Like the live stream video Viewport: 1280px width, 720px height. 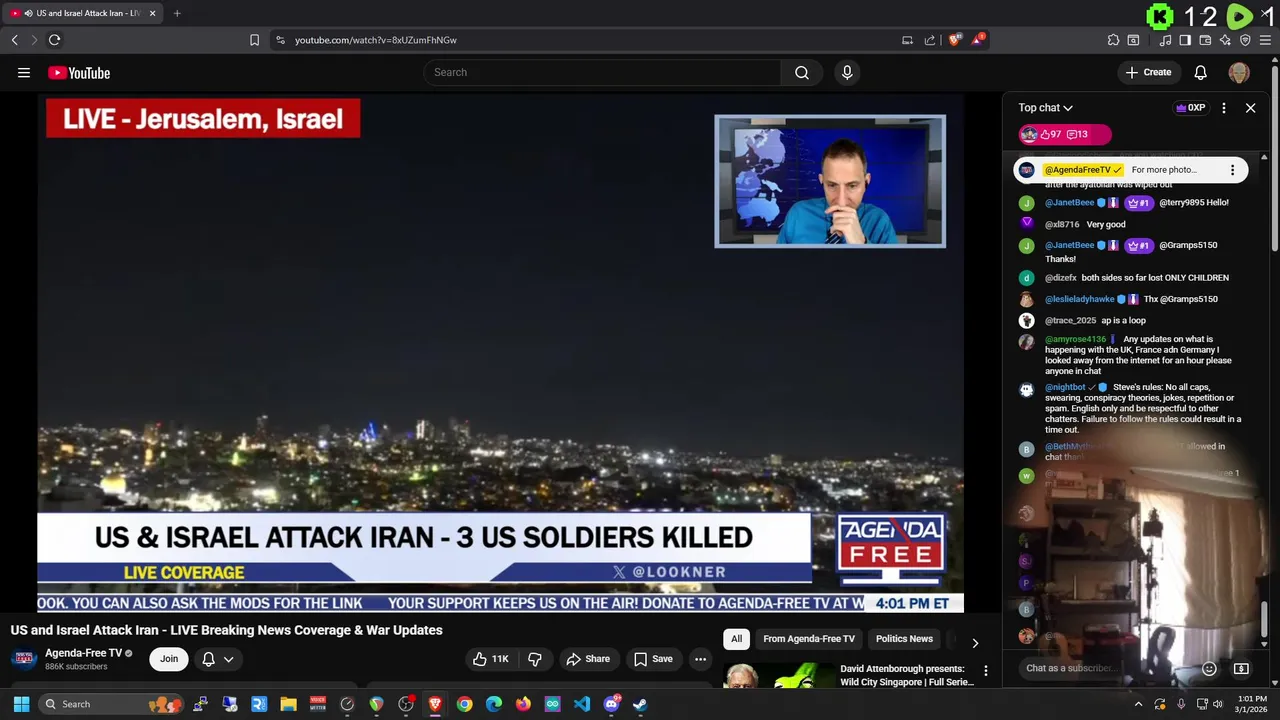491,659
